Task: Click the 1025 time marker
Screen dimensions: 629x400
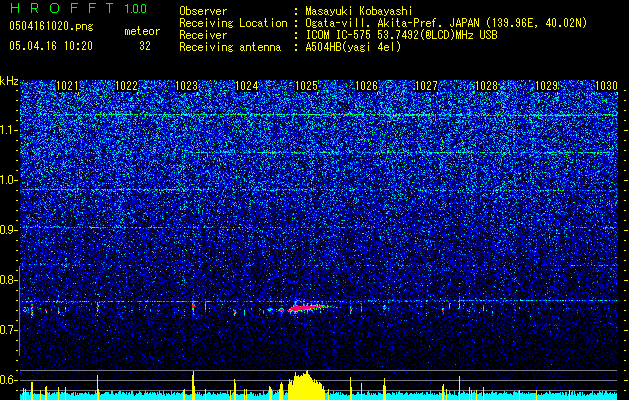Action: tap(306, 86)
